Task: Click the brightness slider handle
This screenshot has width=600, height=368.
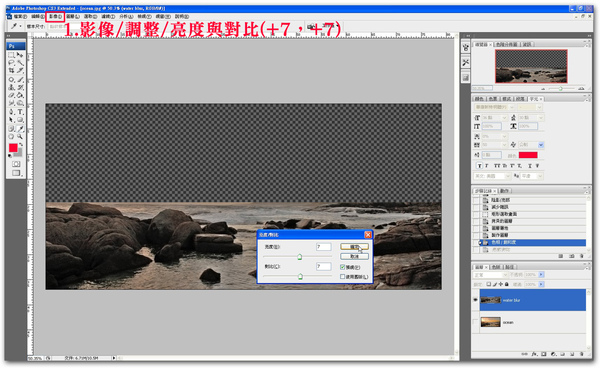Action: pyautogui.click(x=300, y=257)
